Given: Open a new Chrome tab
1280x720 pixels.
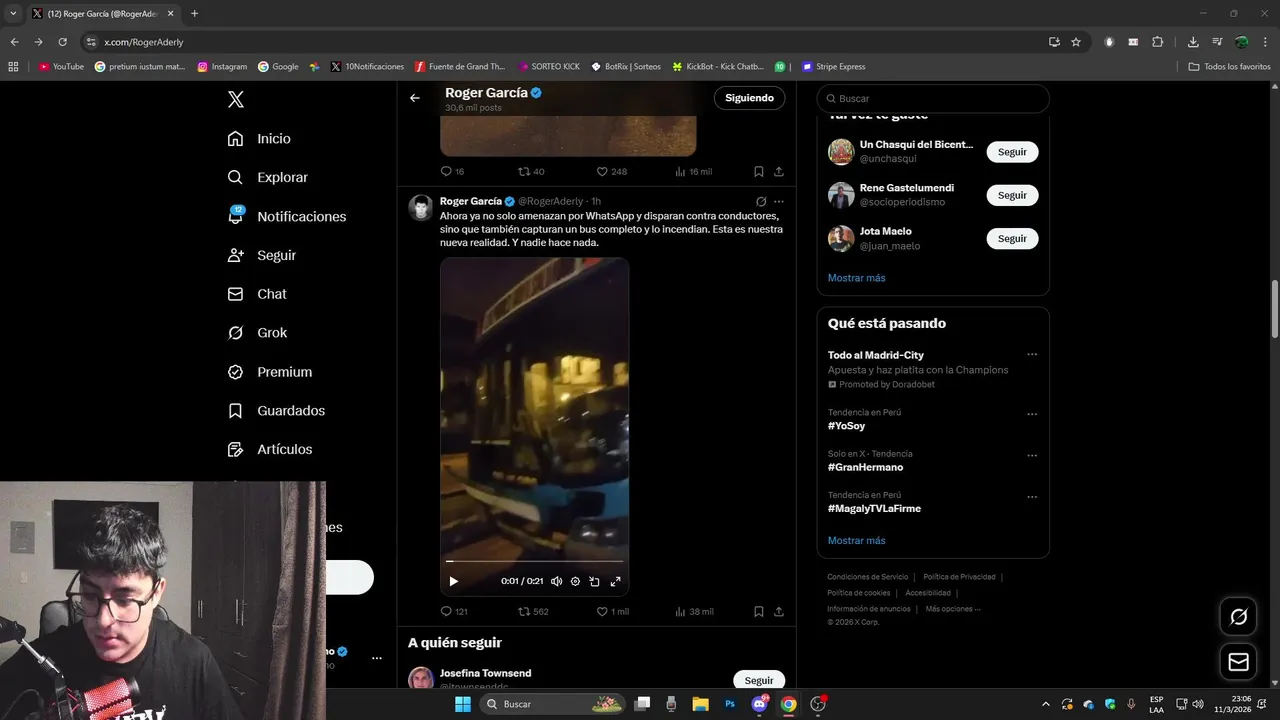Looking at the screenshot, I should tap(194, 14).
